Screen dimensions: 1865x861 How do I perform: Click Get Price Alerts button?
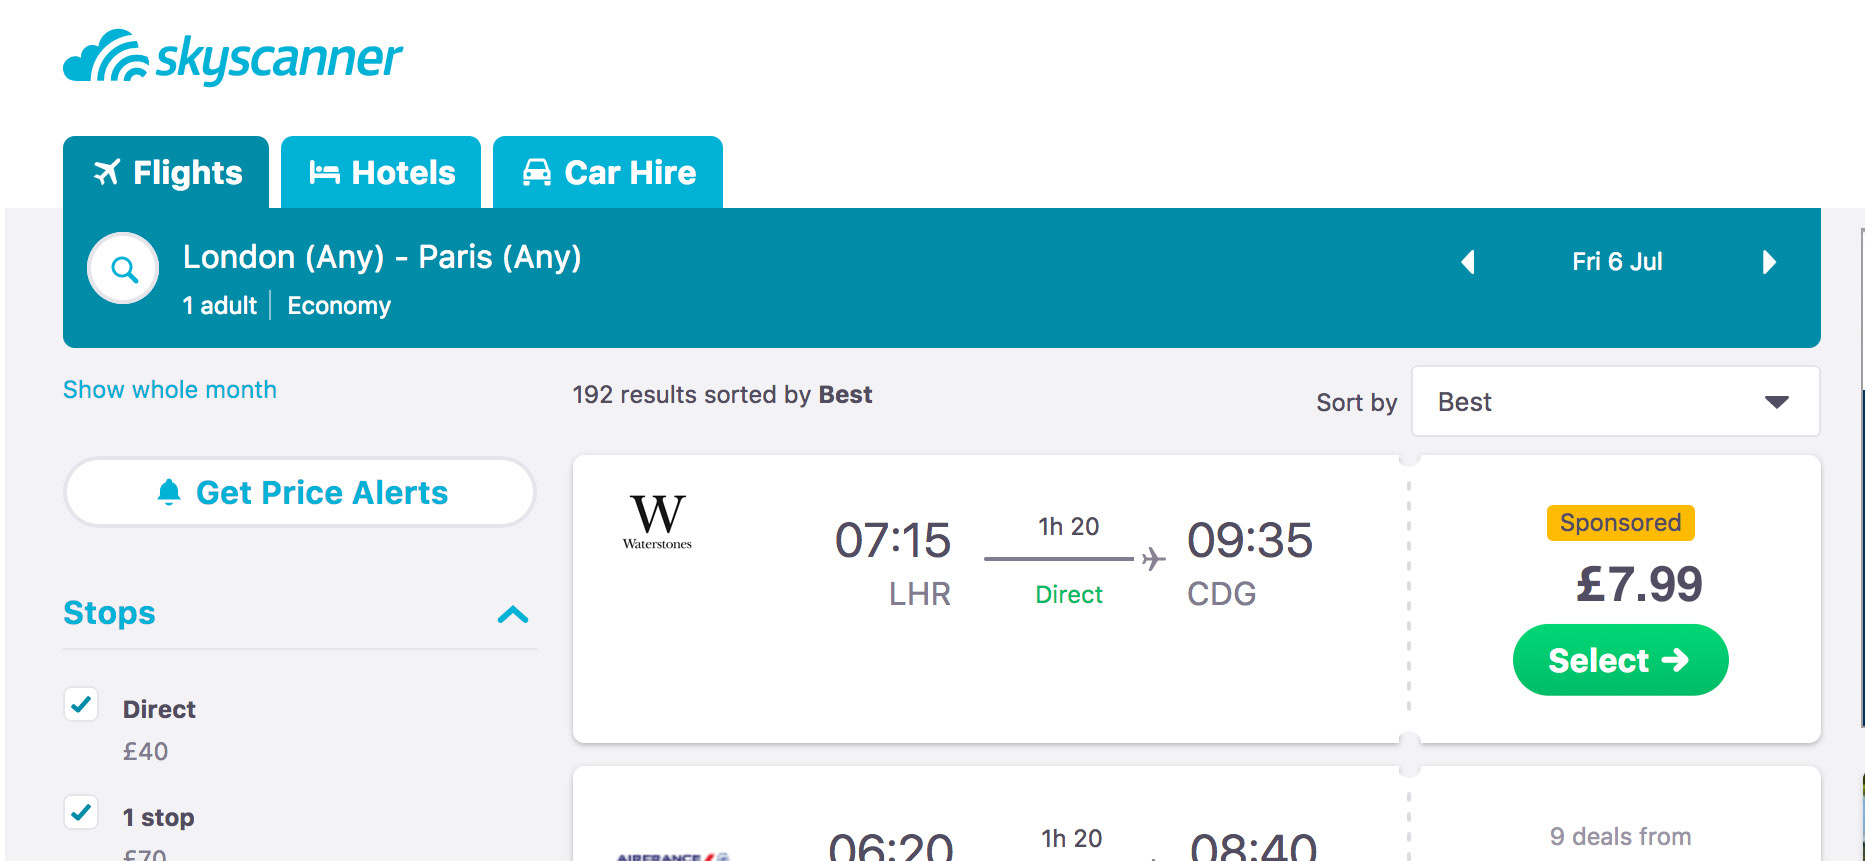300,492
